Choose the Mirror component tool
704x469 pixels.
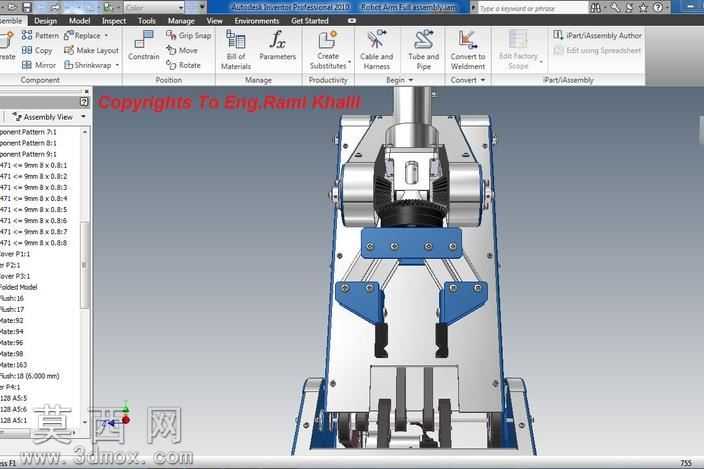click(39, 65)
